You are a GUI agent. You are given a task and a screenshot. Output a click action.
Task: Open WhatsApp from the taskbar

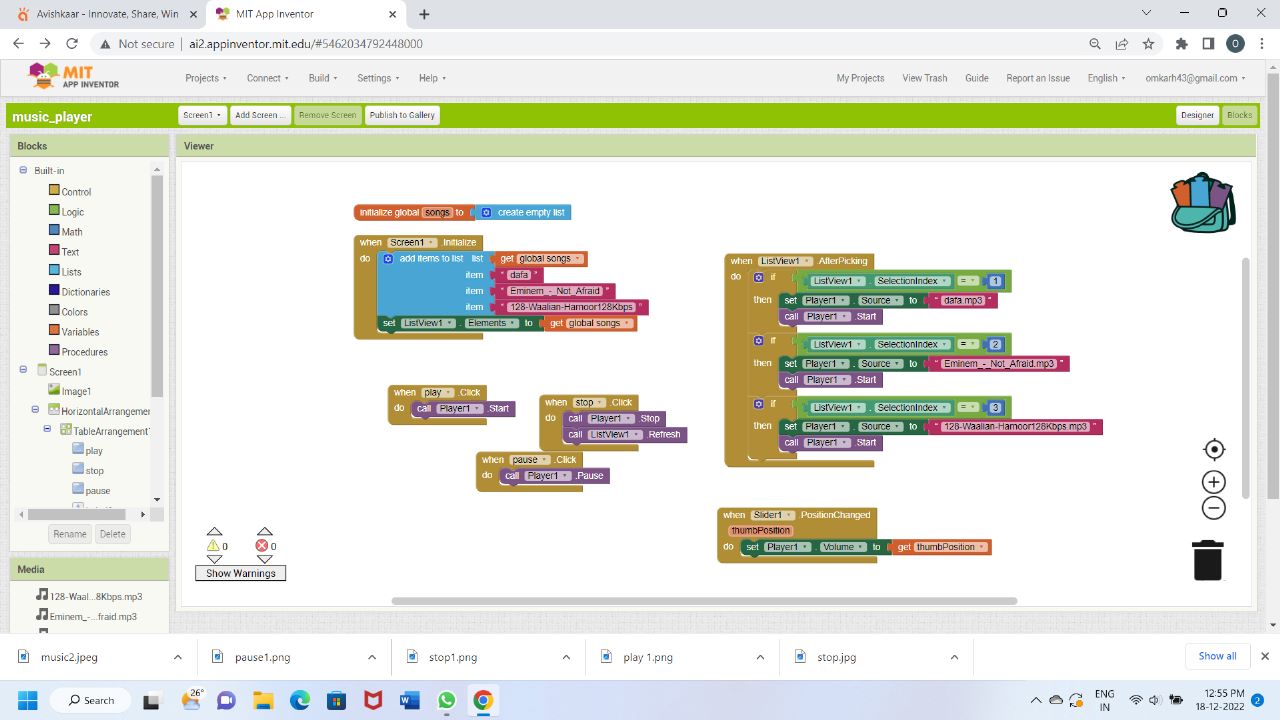[446, 700]
